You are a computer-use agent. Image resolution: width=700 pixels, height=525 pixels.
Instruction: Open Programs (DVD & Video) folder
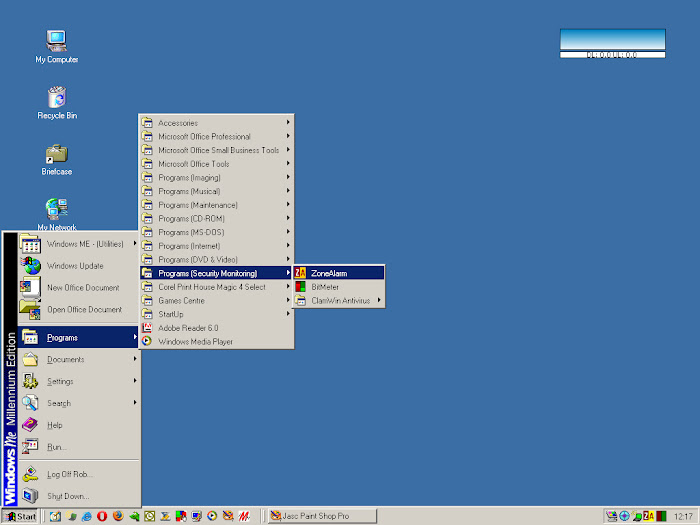point(217,259)
